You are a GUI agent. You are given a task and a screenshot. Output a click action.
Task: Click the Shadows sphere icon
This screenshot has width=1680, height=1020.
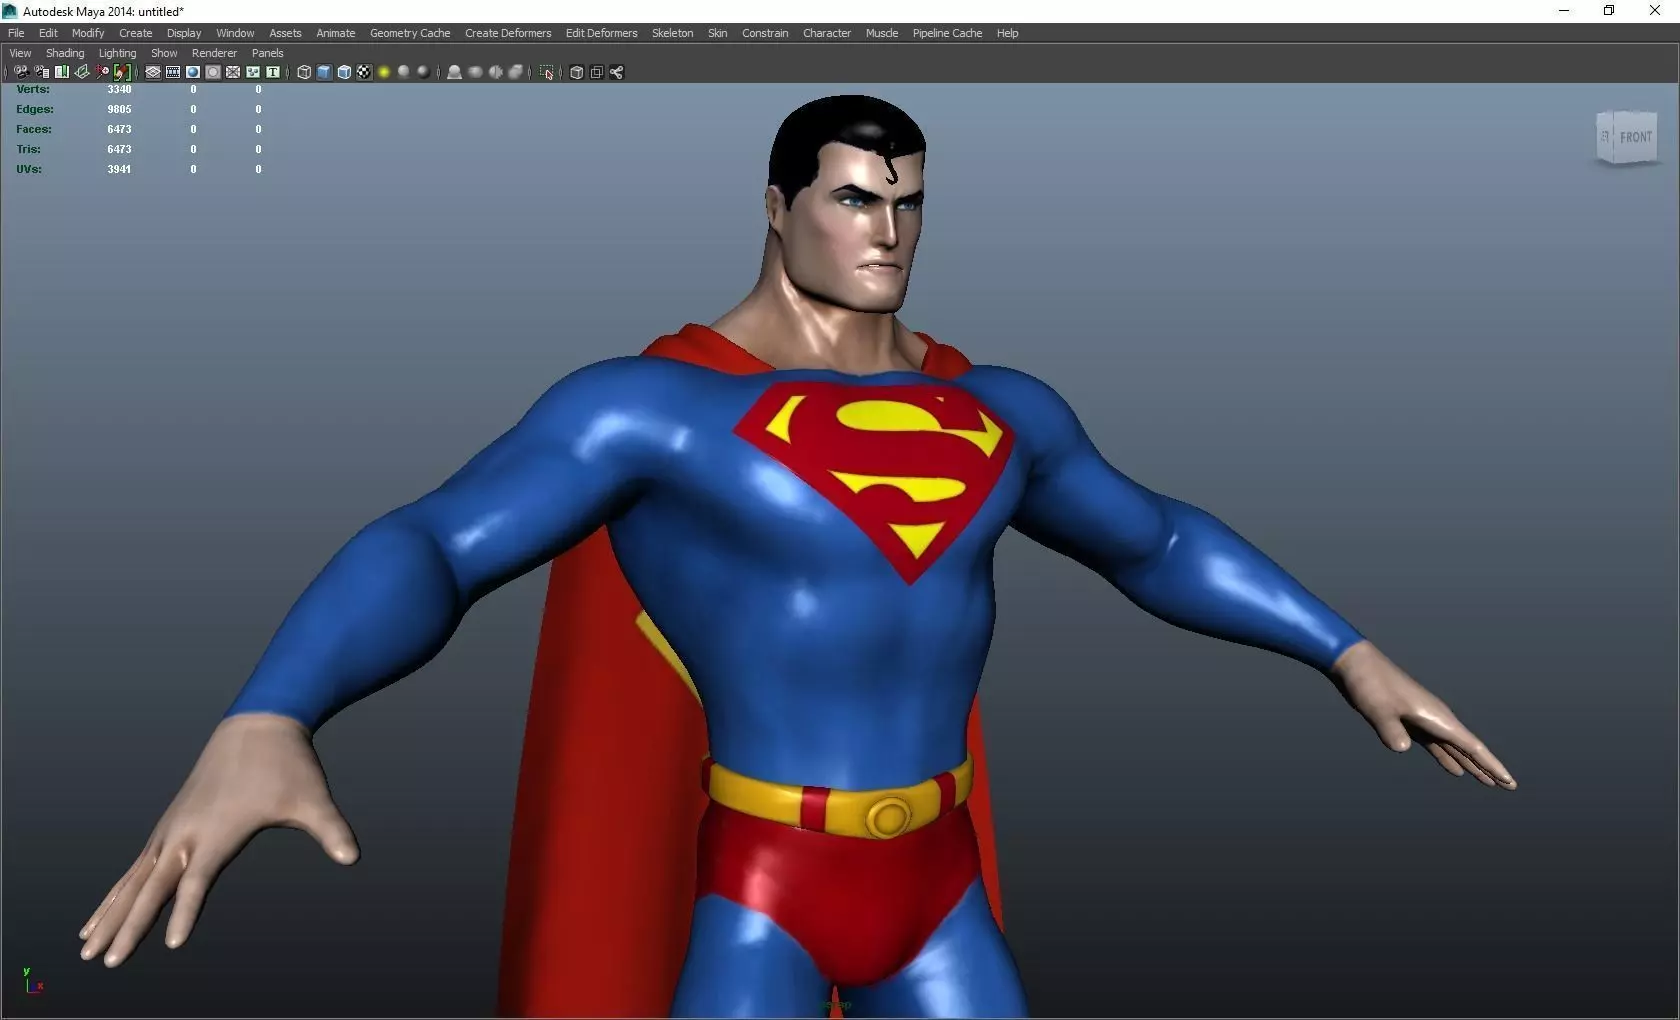(404, 72)
